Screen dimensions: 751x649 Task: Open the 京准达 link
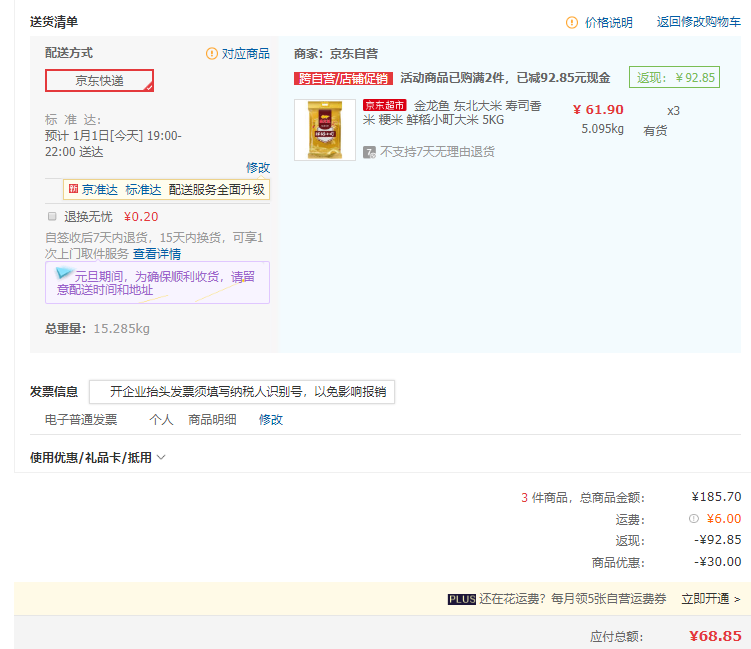[x=100, y=190]
